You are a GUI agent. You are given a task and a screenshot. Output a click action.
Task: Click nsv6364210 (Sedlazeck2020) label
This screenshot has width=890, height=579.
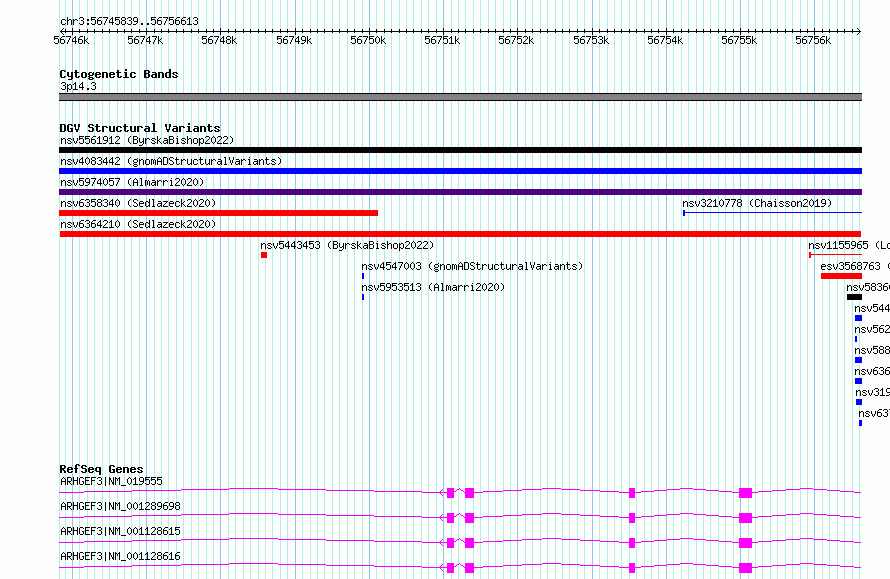coord(138,224)
